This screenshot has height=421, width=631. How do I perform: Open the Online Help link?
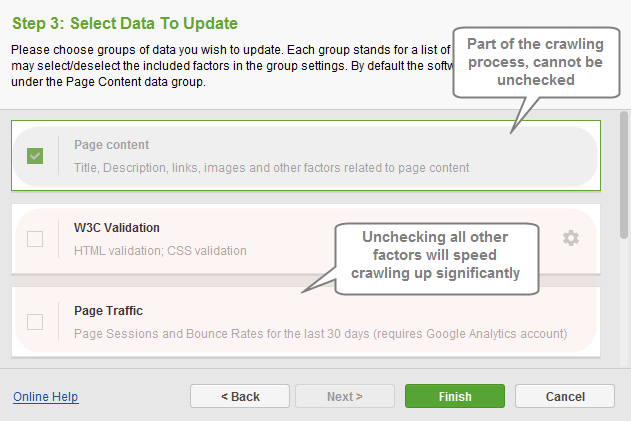point(46,396)
